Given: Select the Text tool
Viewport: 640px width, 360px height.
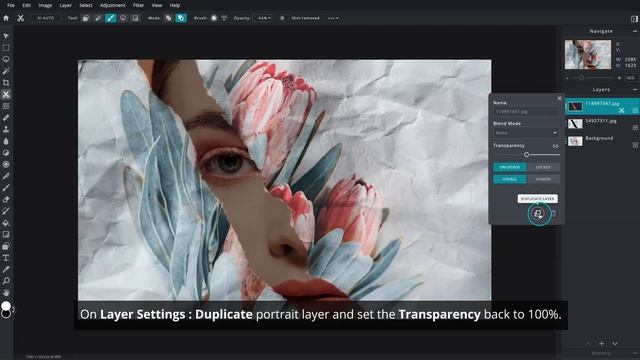Looking at the screenshot, I should (6, 258).
